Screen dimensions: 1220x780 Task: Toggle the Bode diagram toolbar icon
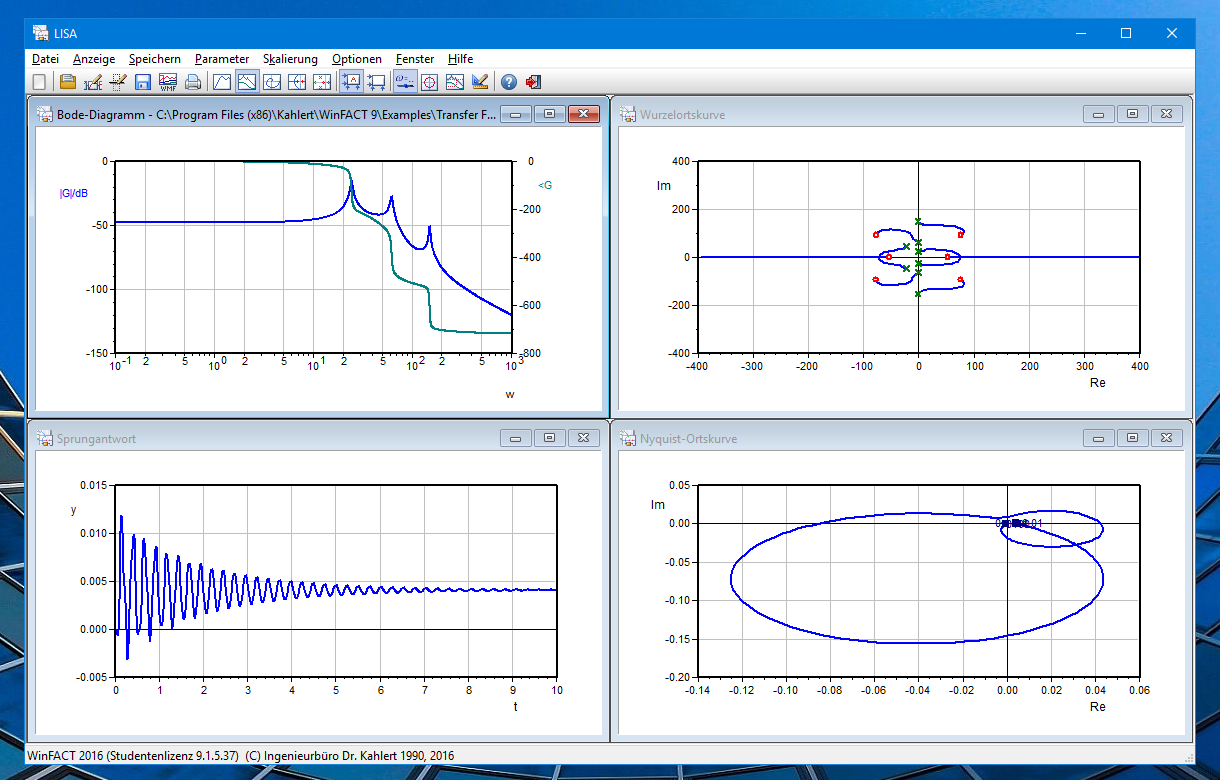247,82
